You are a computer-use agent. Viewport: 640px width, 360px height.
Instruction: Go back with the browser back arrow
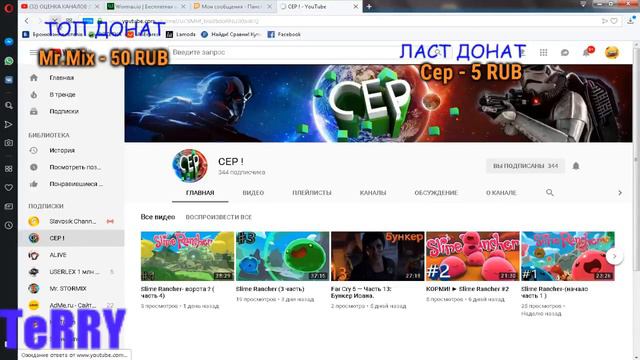27,20
